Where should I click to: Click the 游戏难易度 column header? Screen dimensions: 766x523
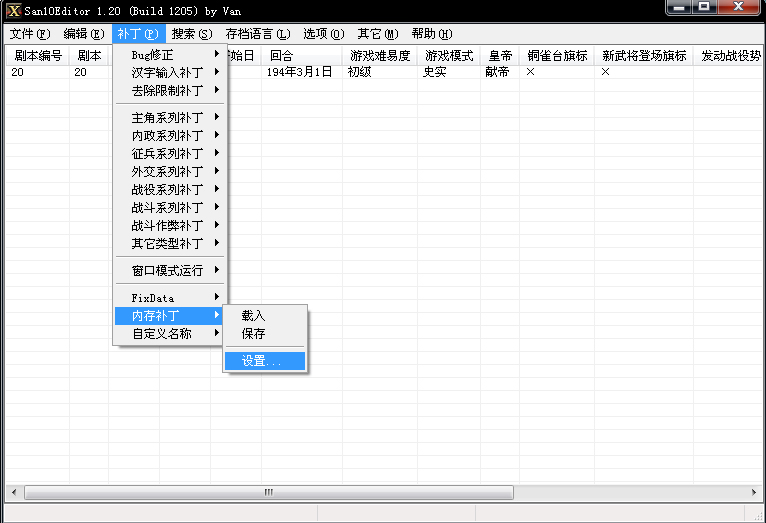click(380, 56)
